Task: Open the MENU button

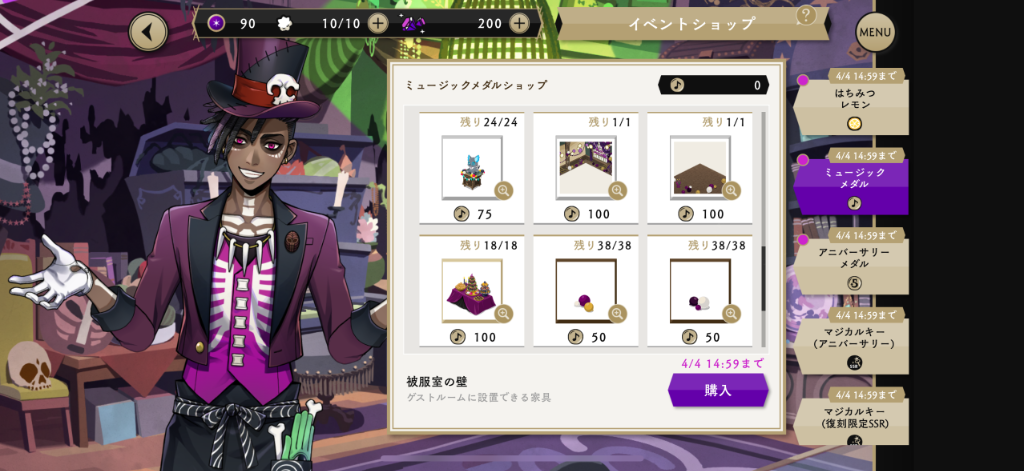Action: (875, 32)
